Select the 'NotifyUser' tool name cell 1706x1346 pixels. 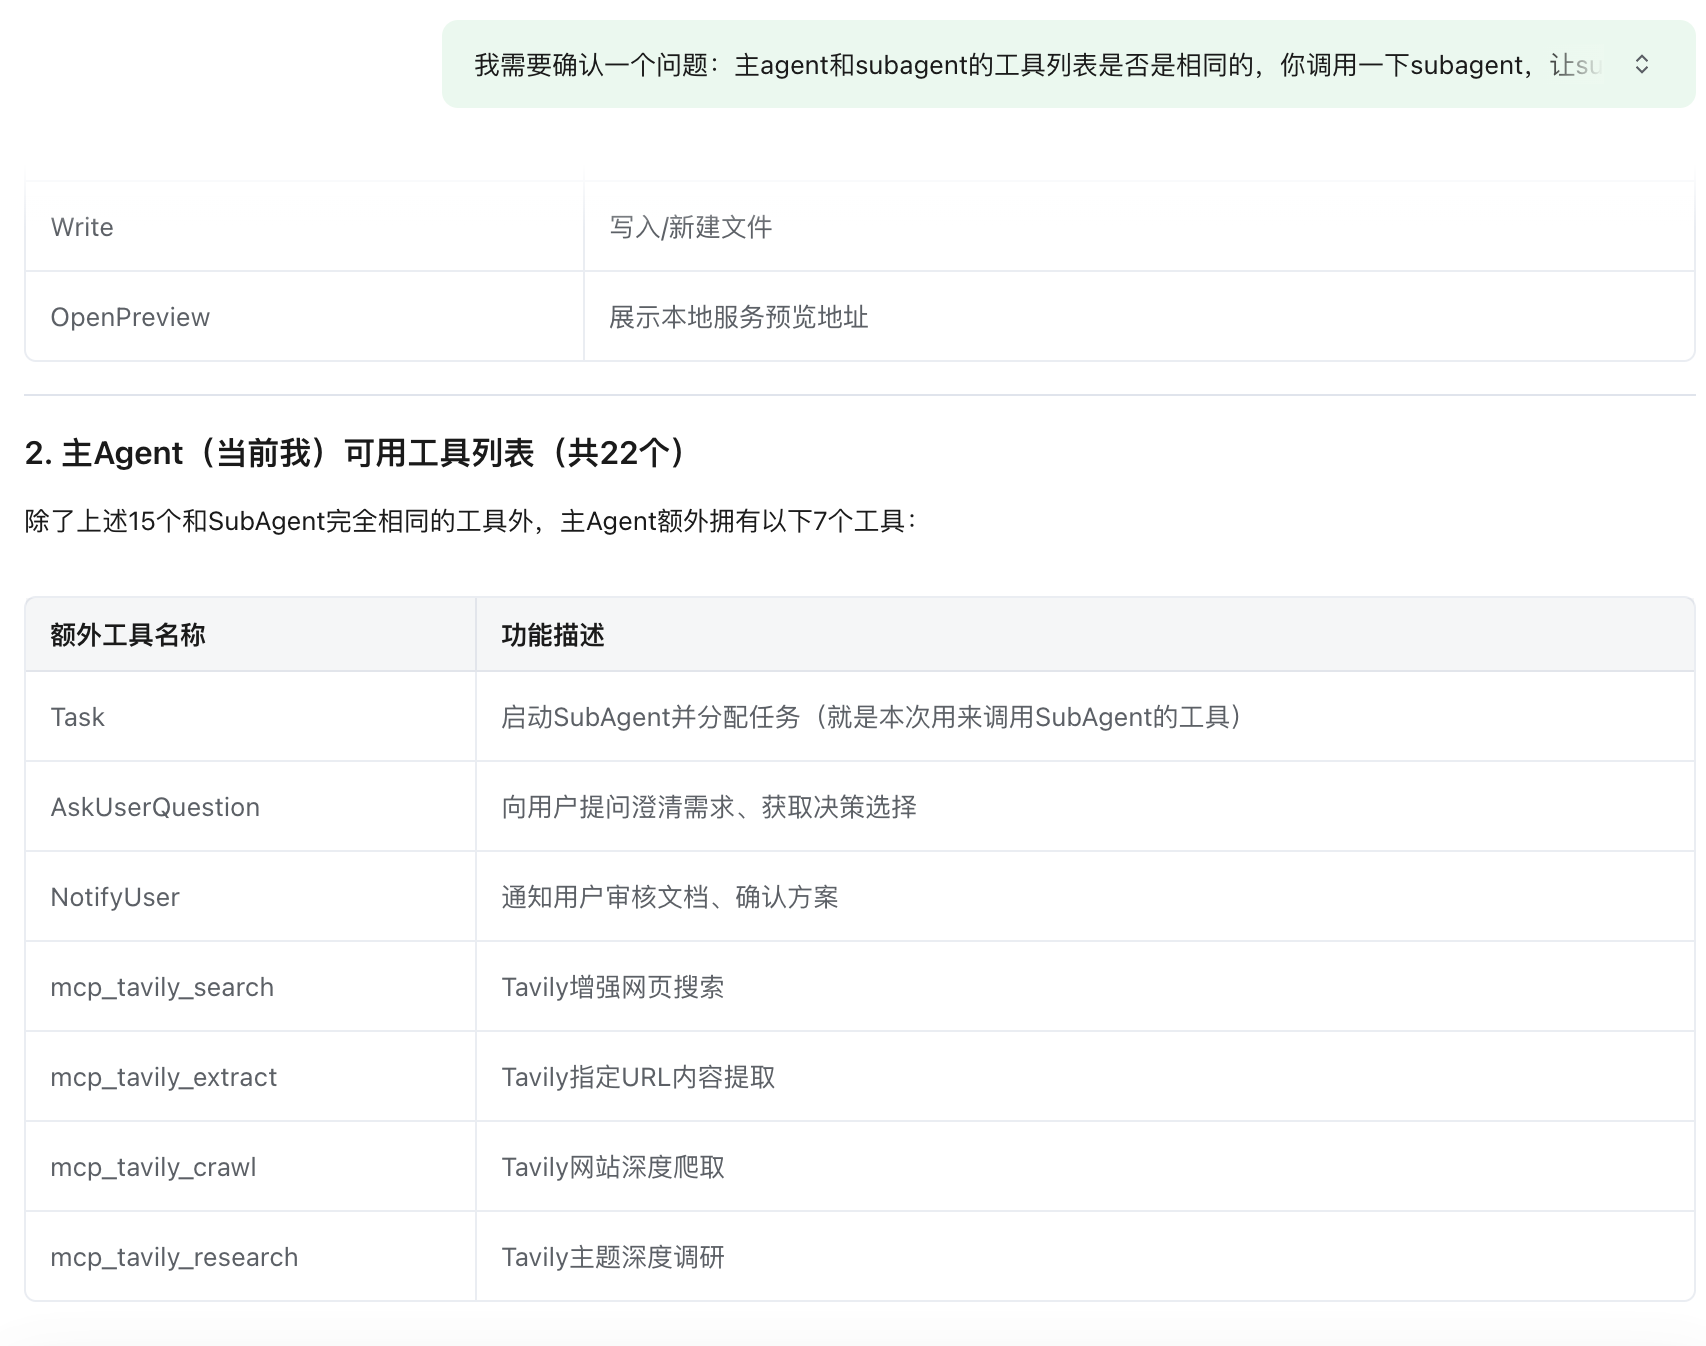250,897
